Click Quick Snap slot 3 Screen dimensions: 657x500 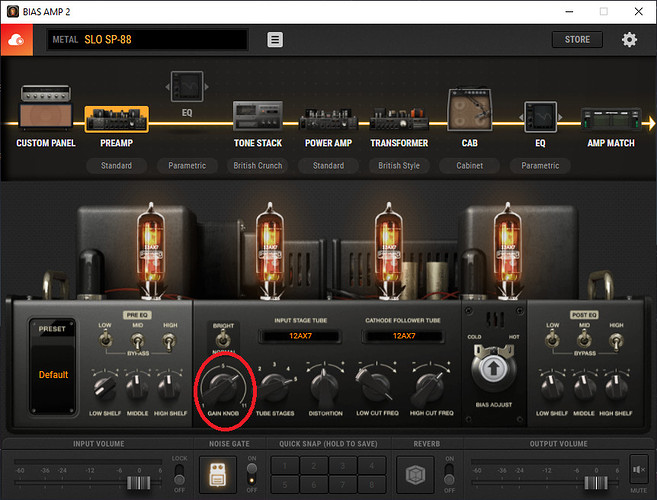click(342, 465)
